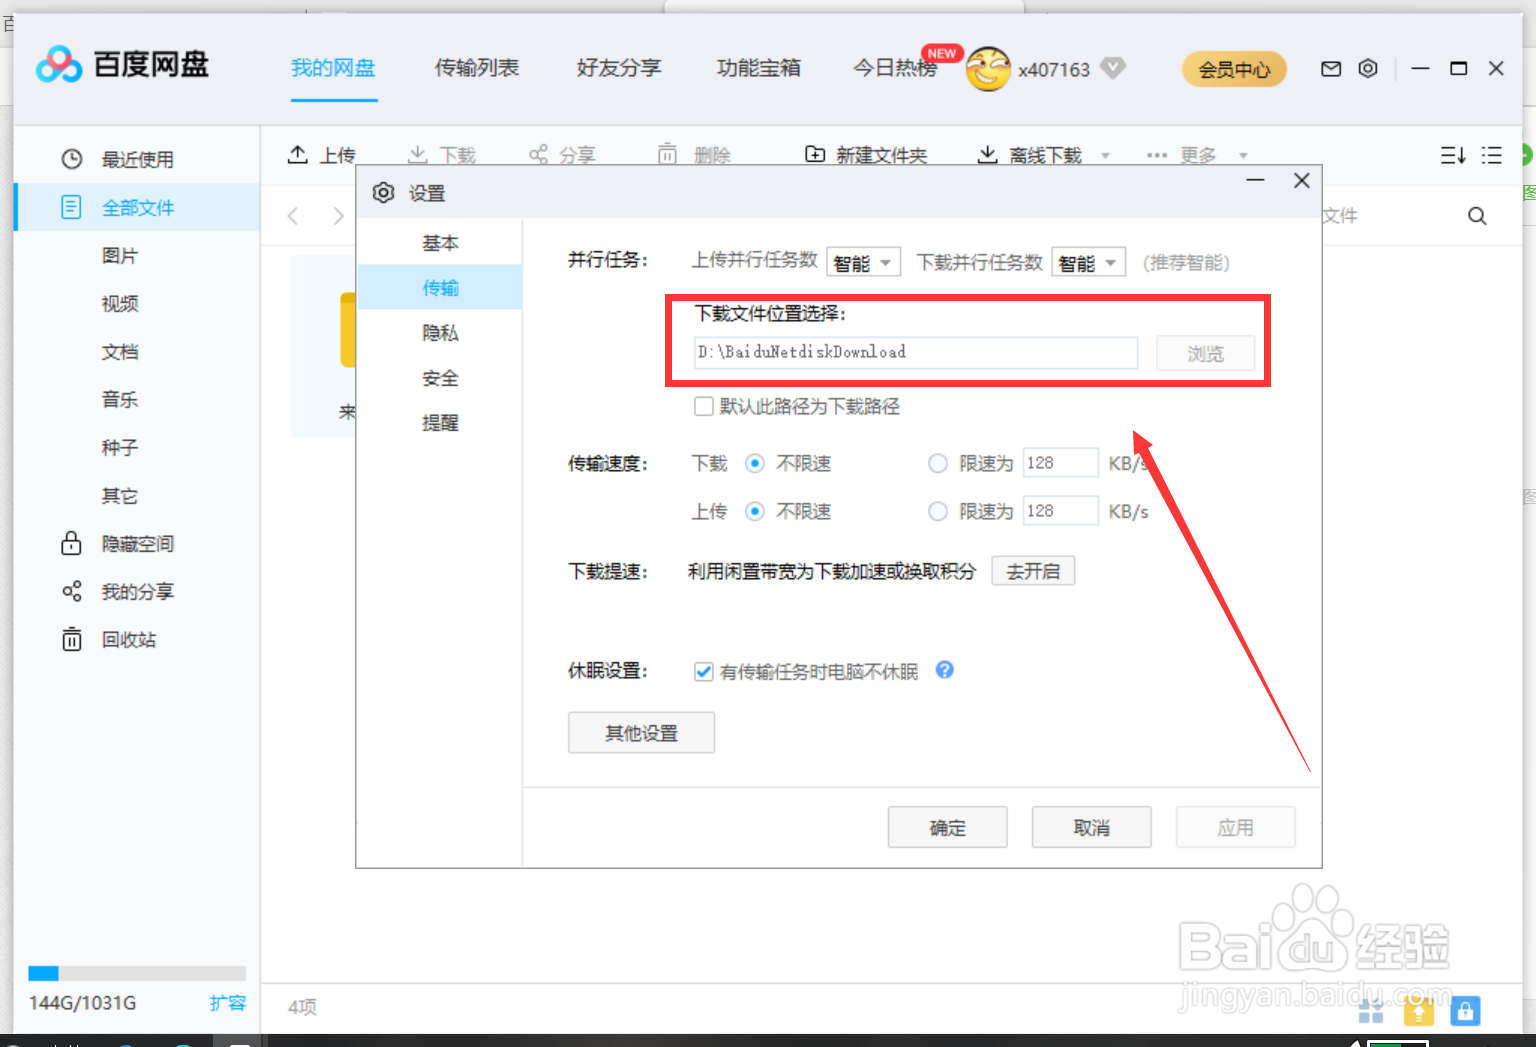The width and height of the screenshot is (1536, 1047).
Task: Open the 提醒 settings tab
Action: (440, 422)
